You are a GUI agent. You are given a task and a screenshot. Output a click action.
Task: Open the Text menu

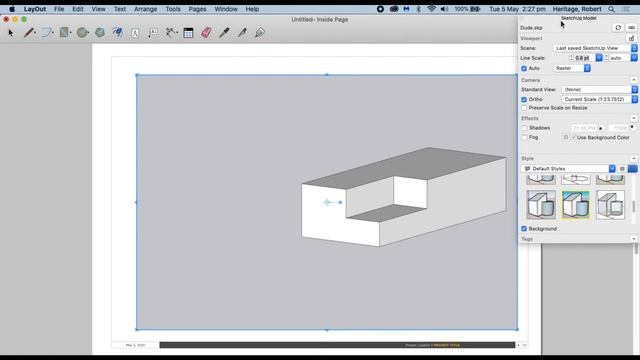click(120, 9)
